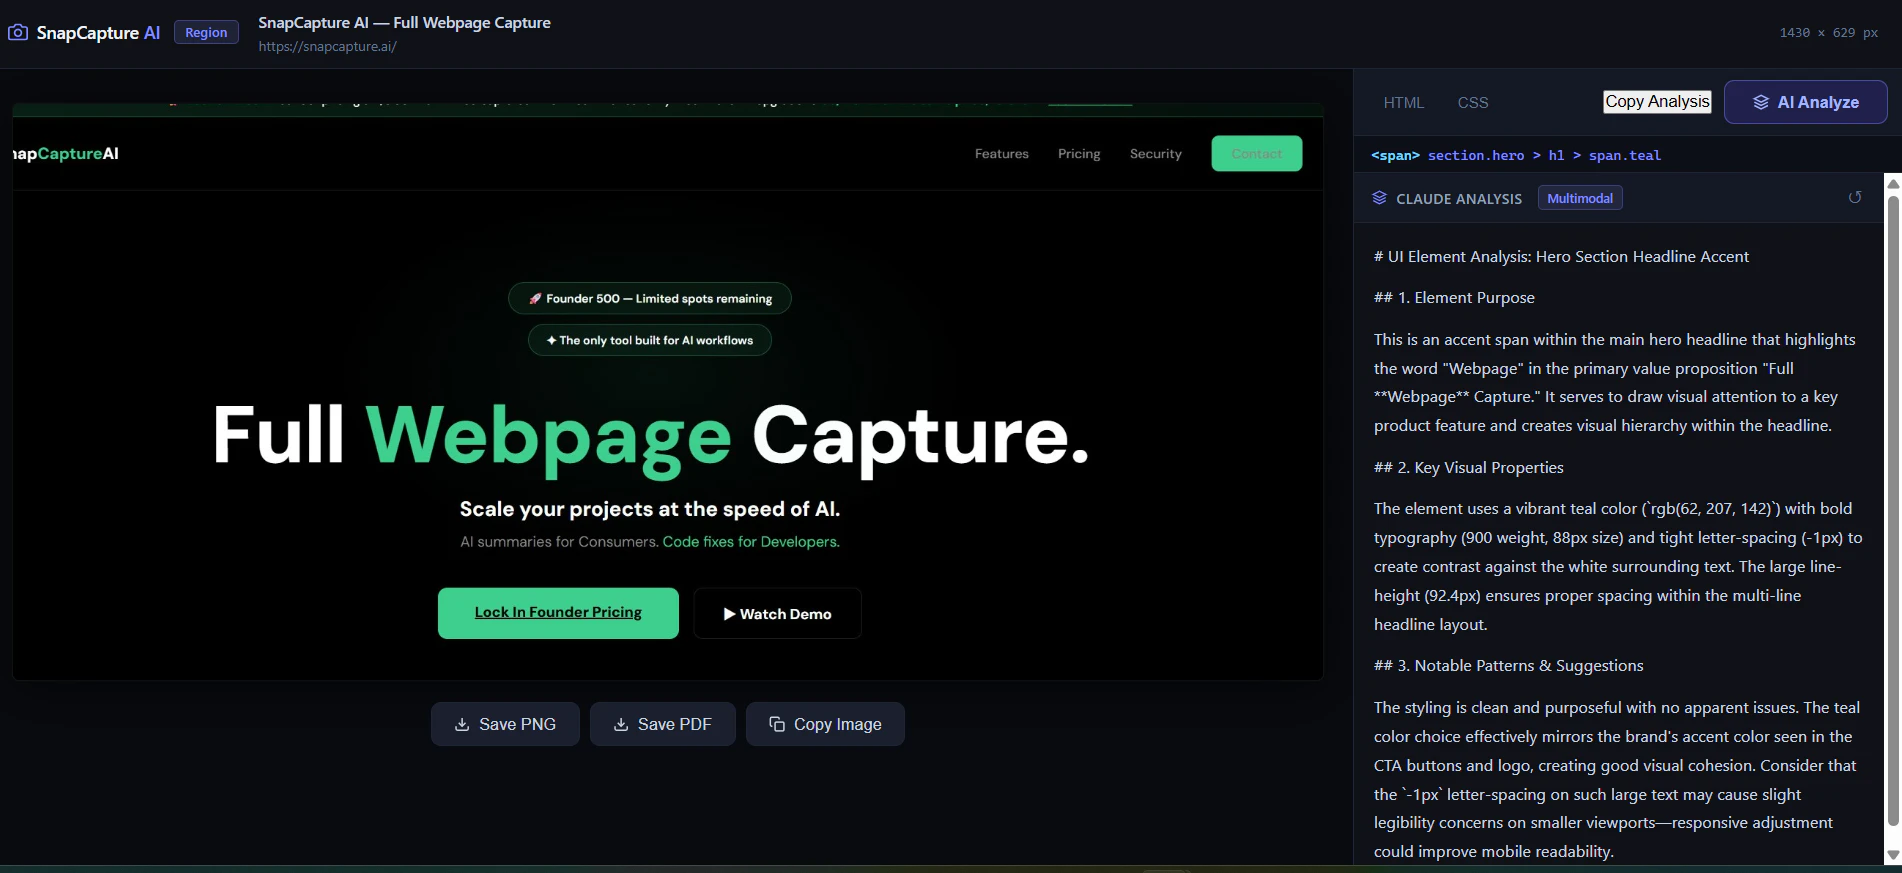1902x873 pixels.
Task: Click the refresh analysis icon
Action: pyautogui.click(x=1855, y=198)
